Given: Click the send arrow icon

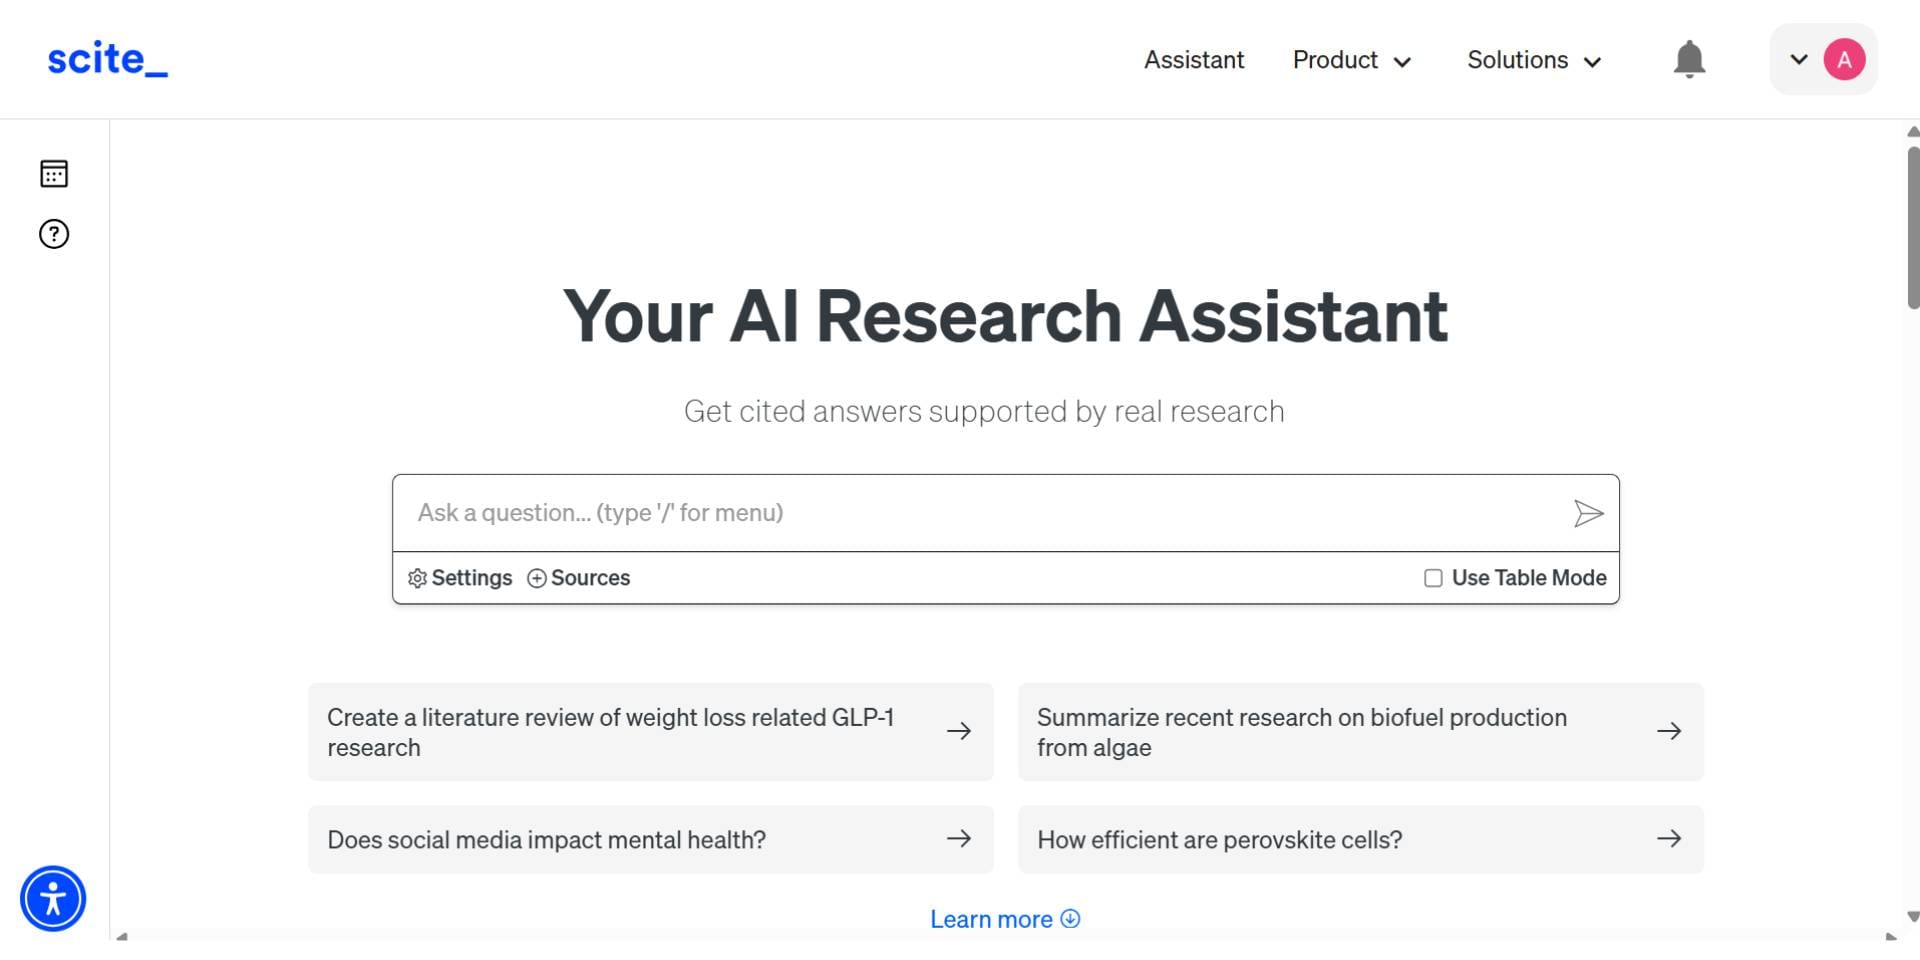Looking at the screenshot, I should click(1588, 514).
